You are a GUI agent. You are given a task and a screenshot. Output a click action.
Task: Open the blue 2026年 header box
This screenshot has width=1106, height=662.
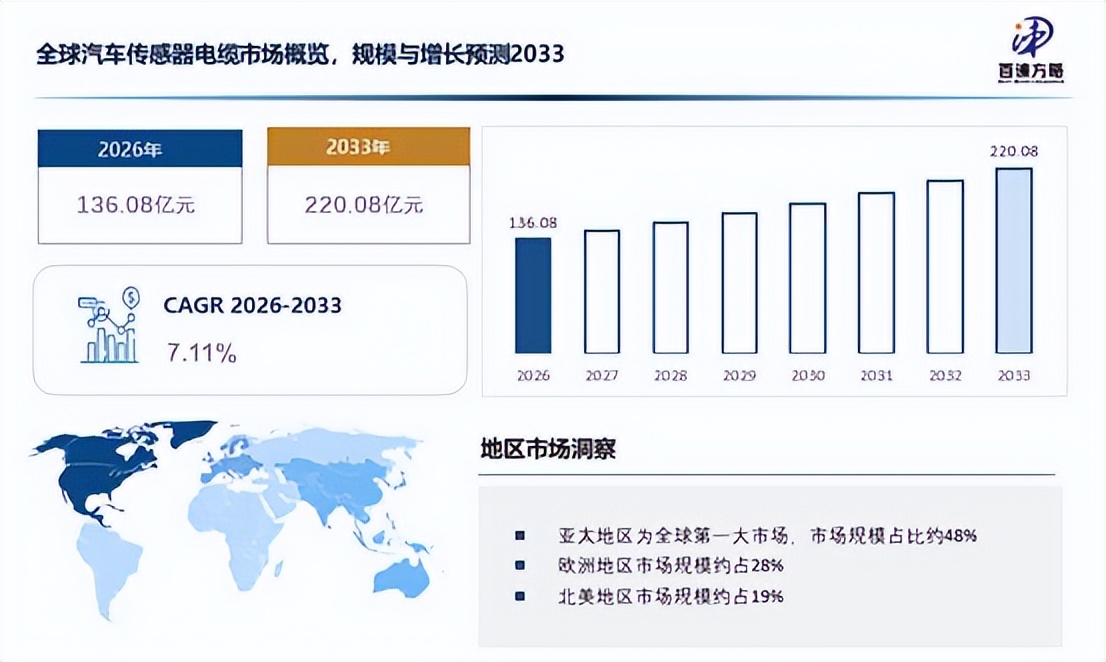(140, 149)
